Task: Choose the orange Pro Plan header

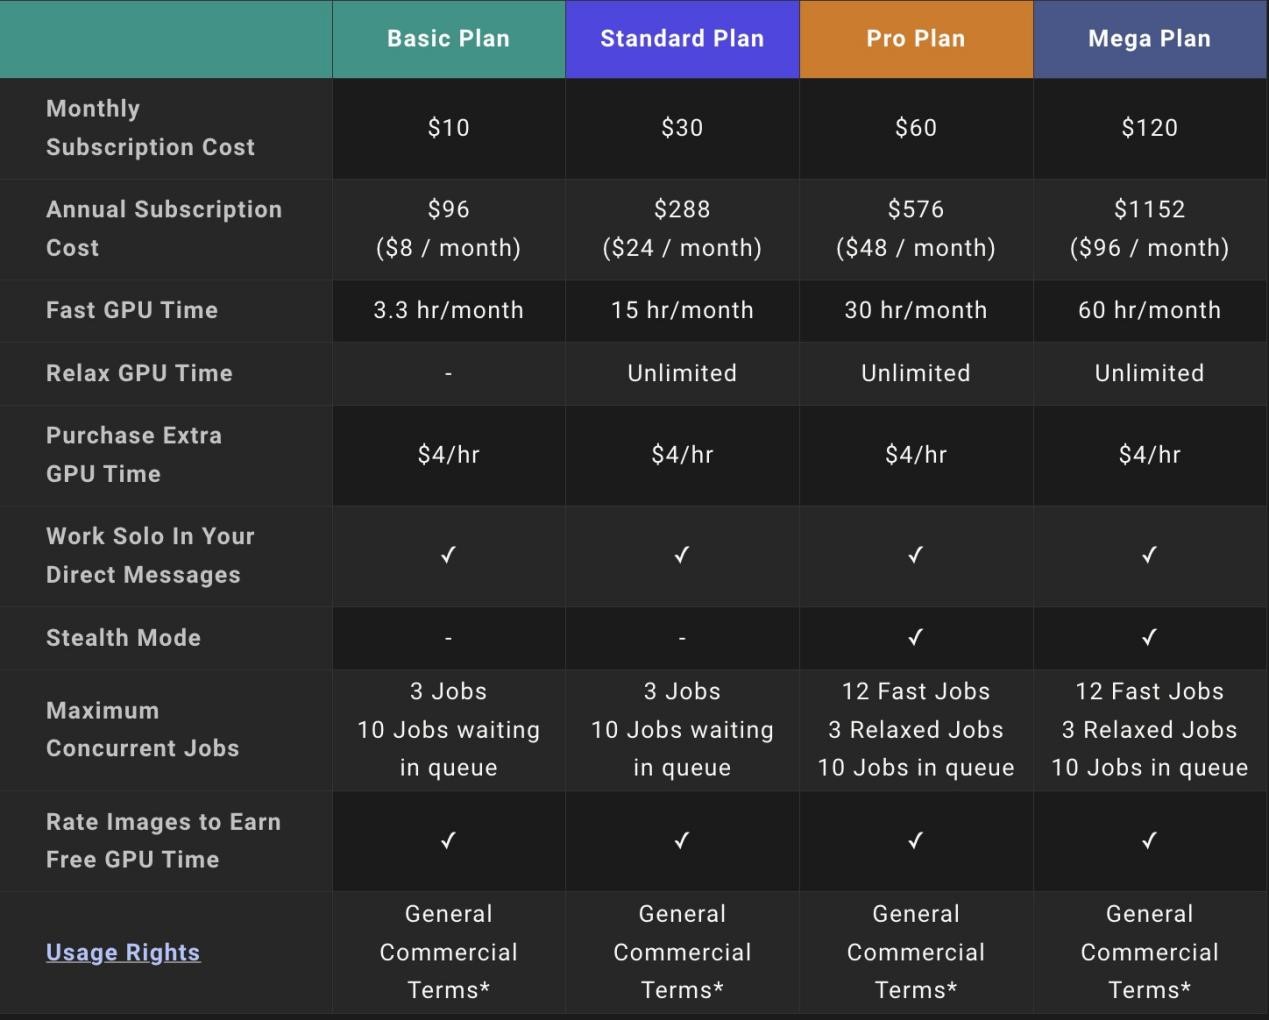Action: pos(916,39)
